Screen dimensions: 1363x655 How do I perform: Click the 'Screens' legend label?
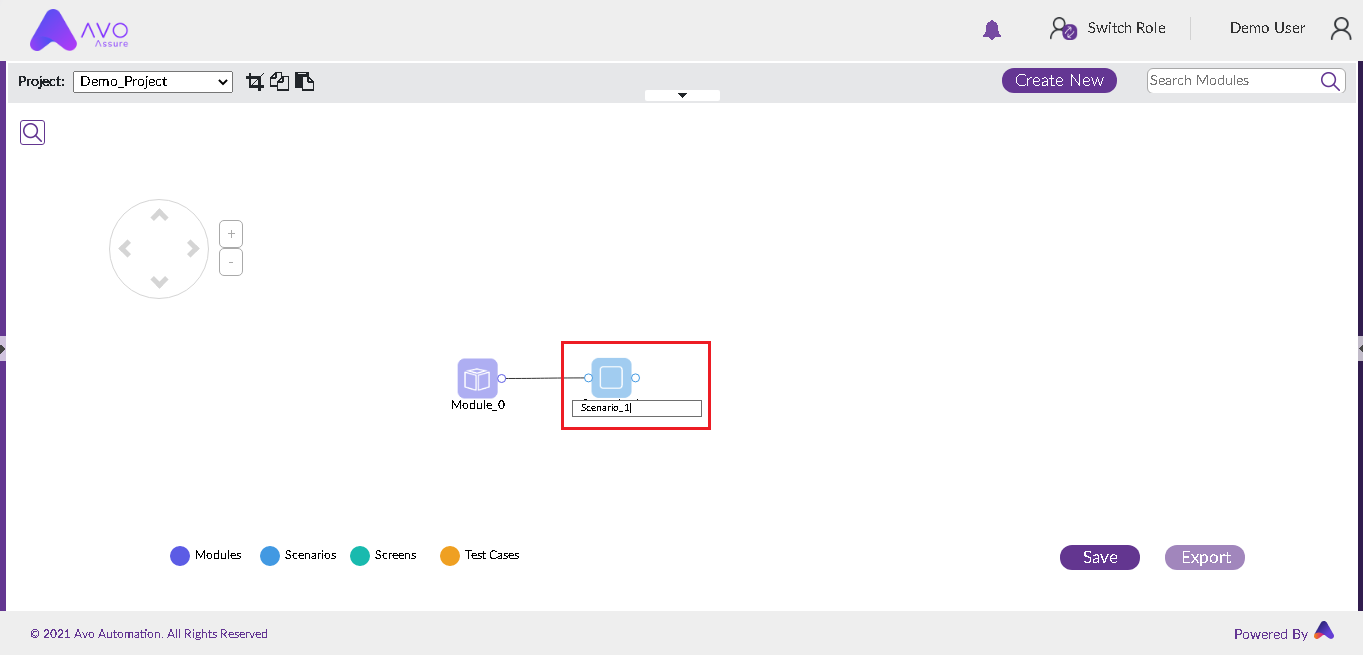[396, 555]
